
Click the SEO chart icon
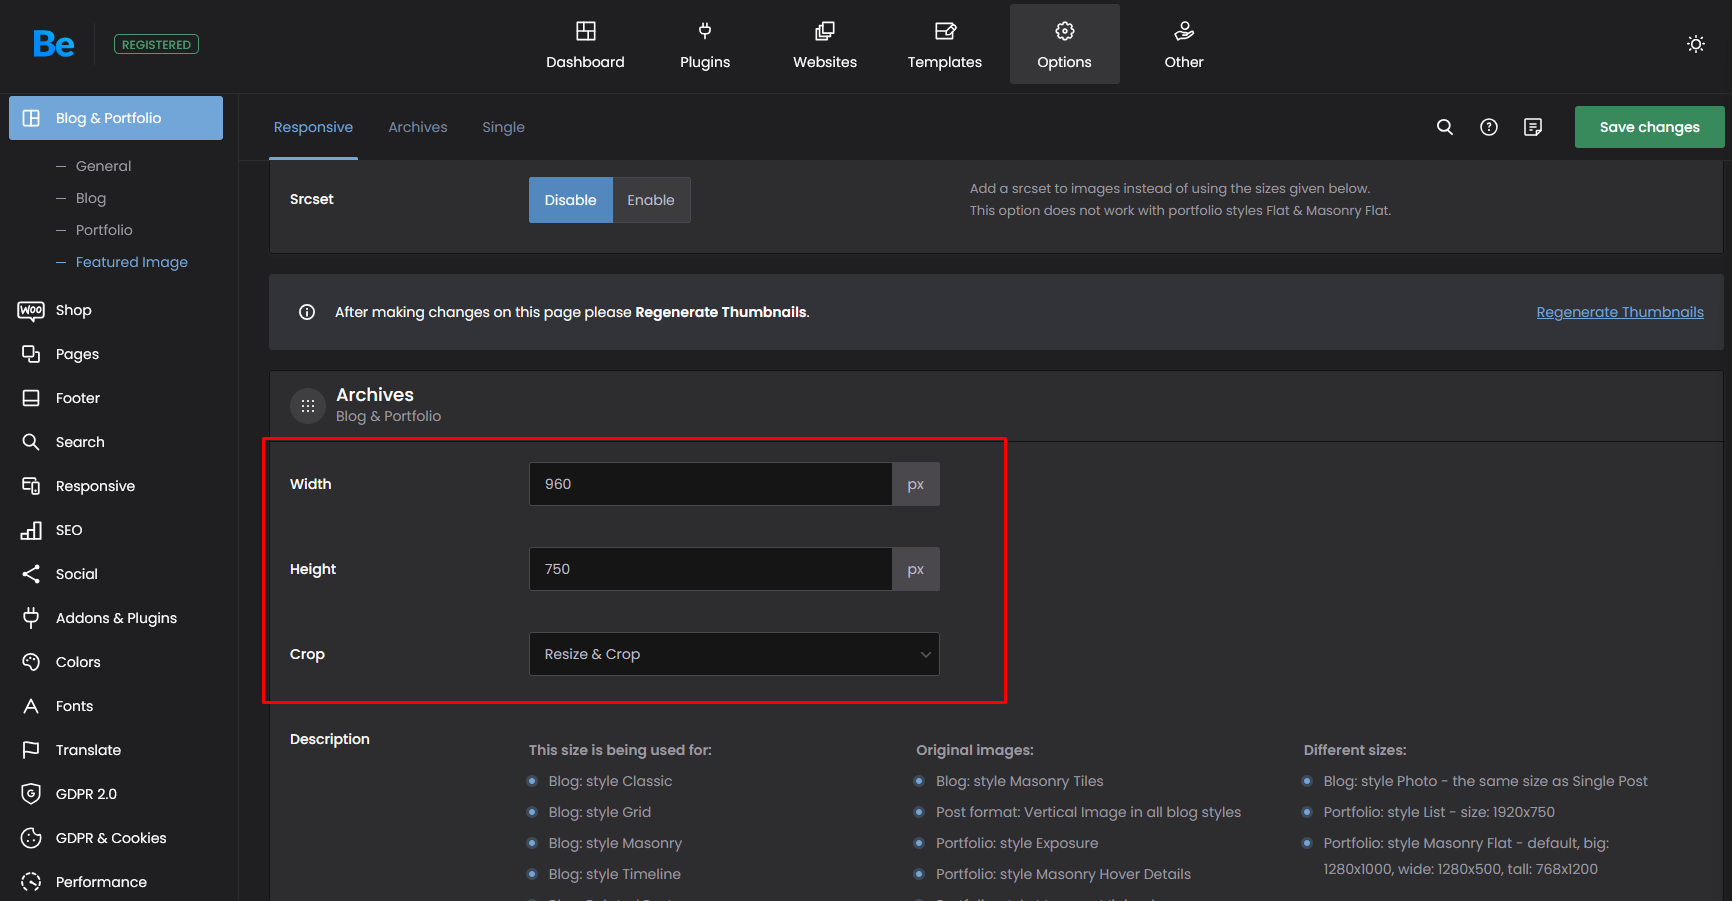click(x=31, y=530)
